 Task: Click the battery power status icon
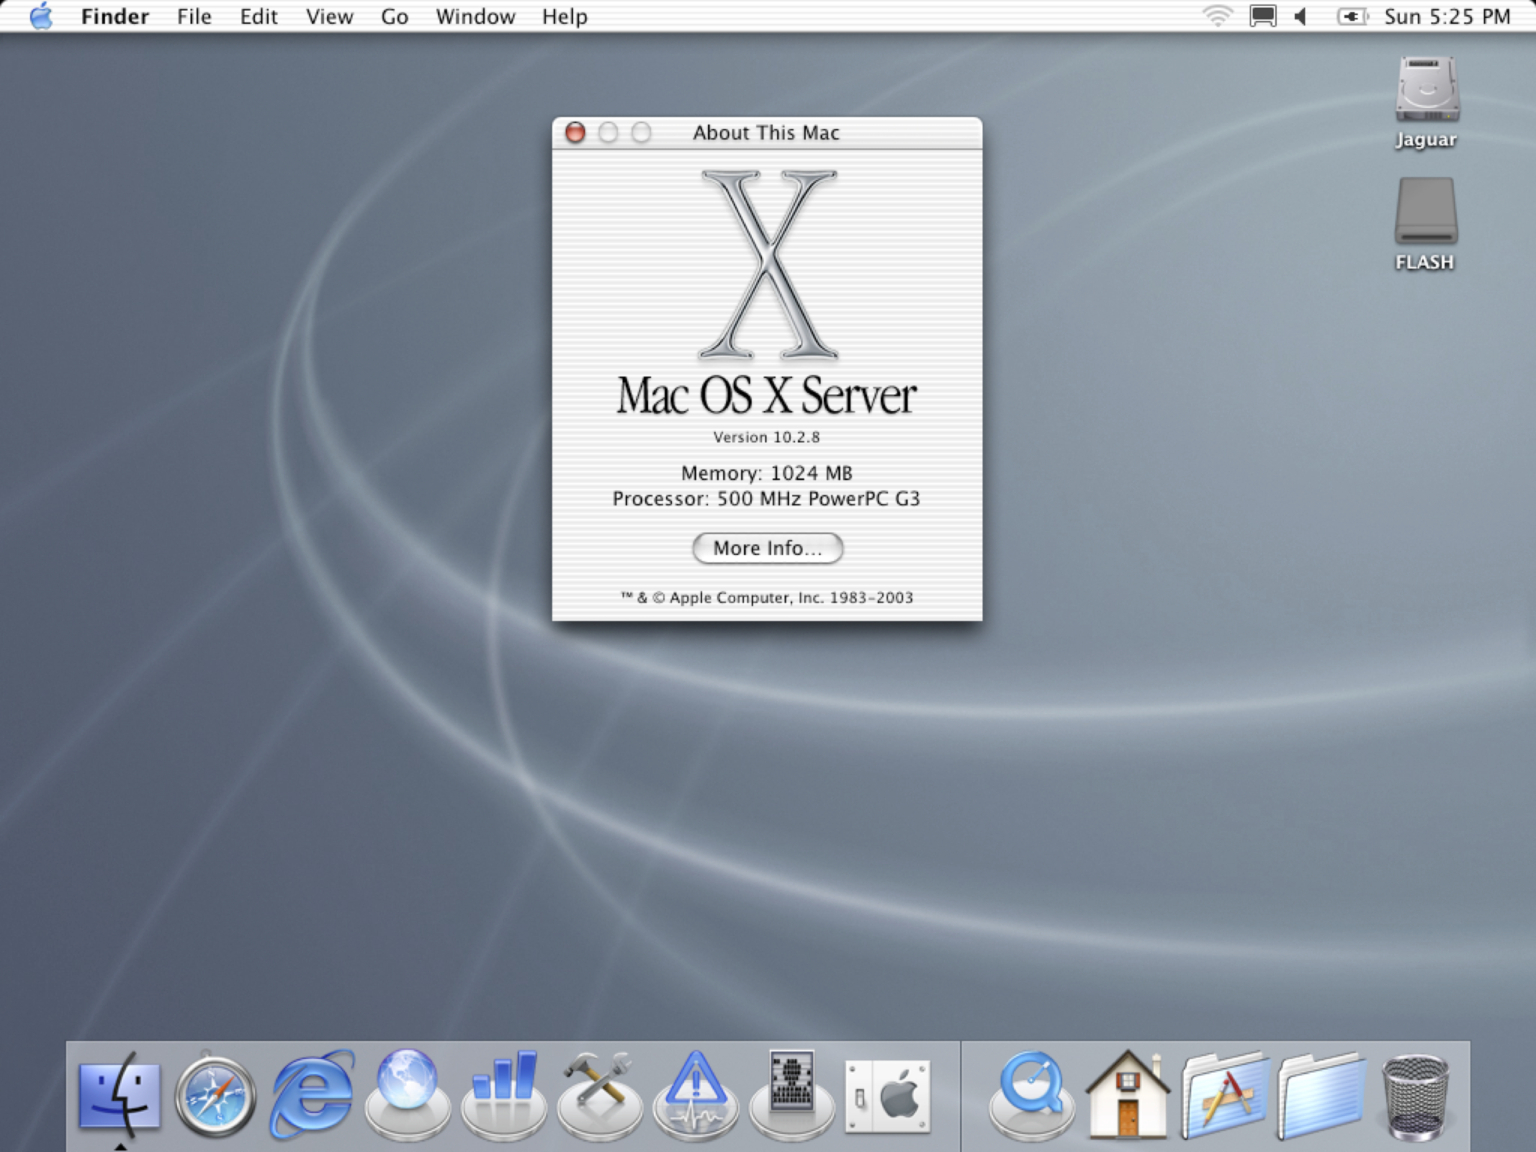coord(1352,16)
